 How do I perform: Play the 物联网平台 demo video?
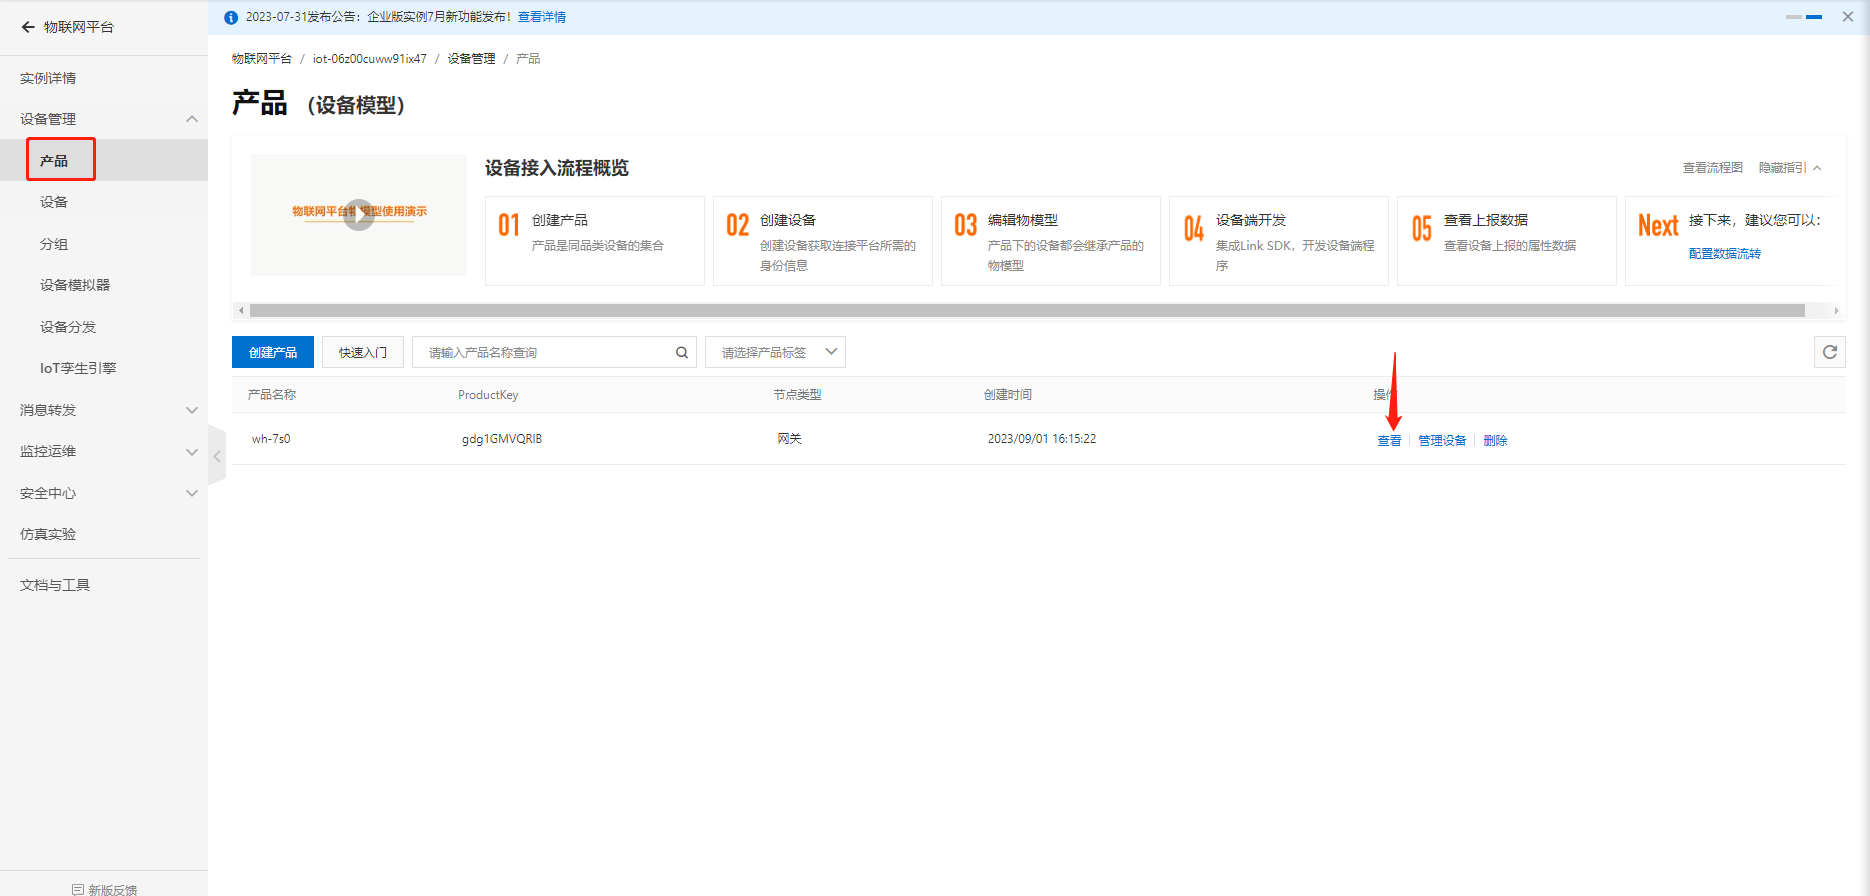point(359,214)
